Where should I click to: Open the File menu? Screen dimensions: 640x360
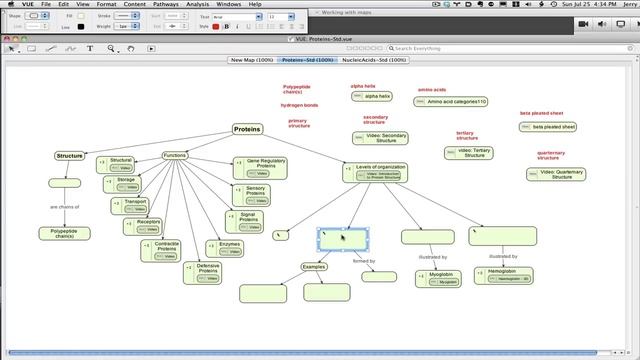(x=46, y=4)
